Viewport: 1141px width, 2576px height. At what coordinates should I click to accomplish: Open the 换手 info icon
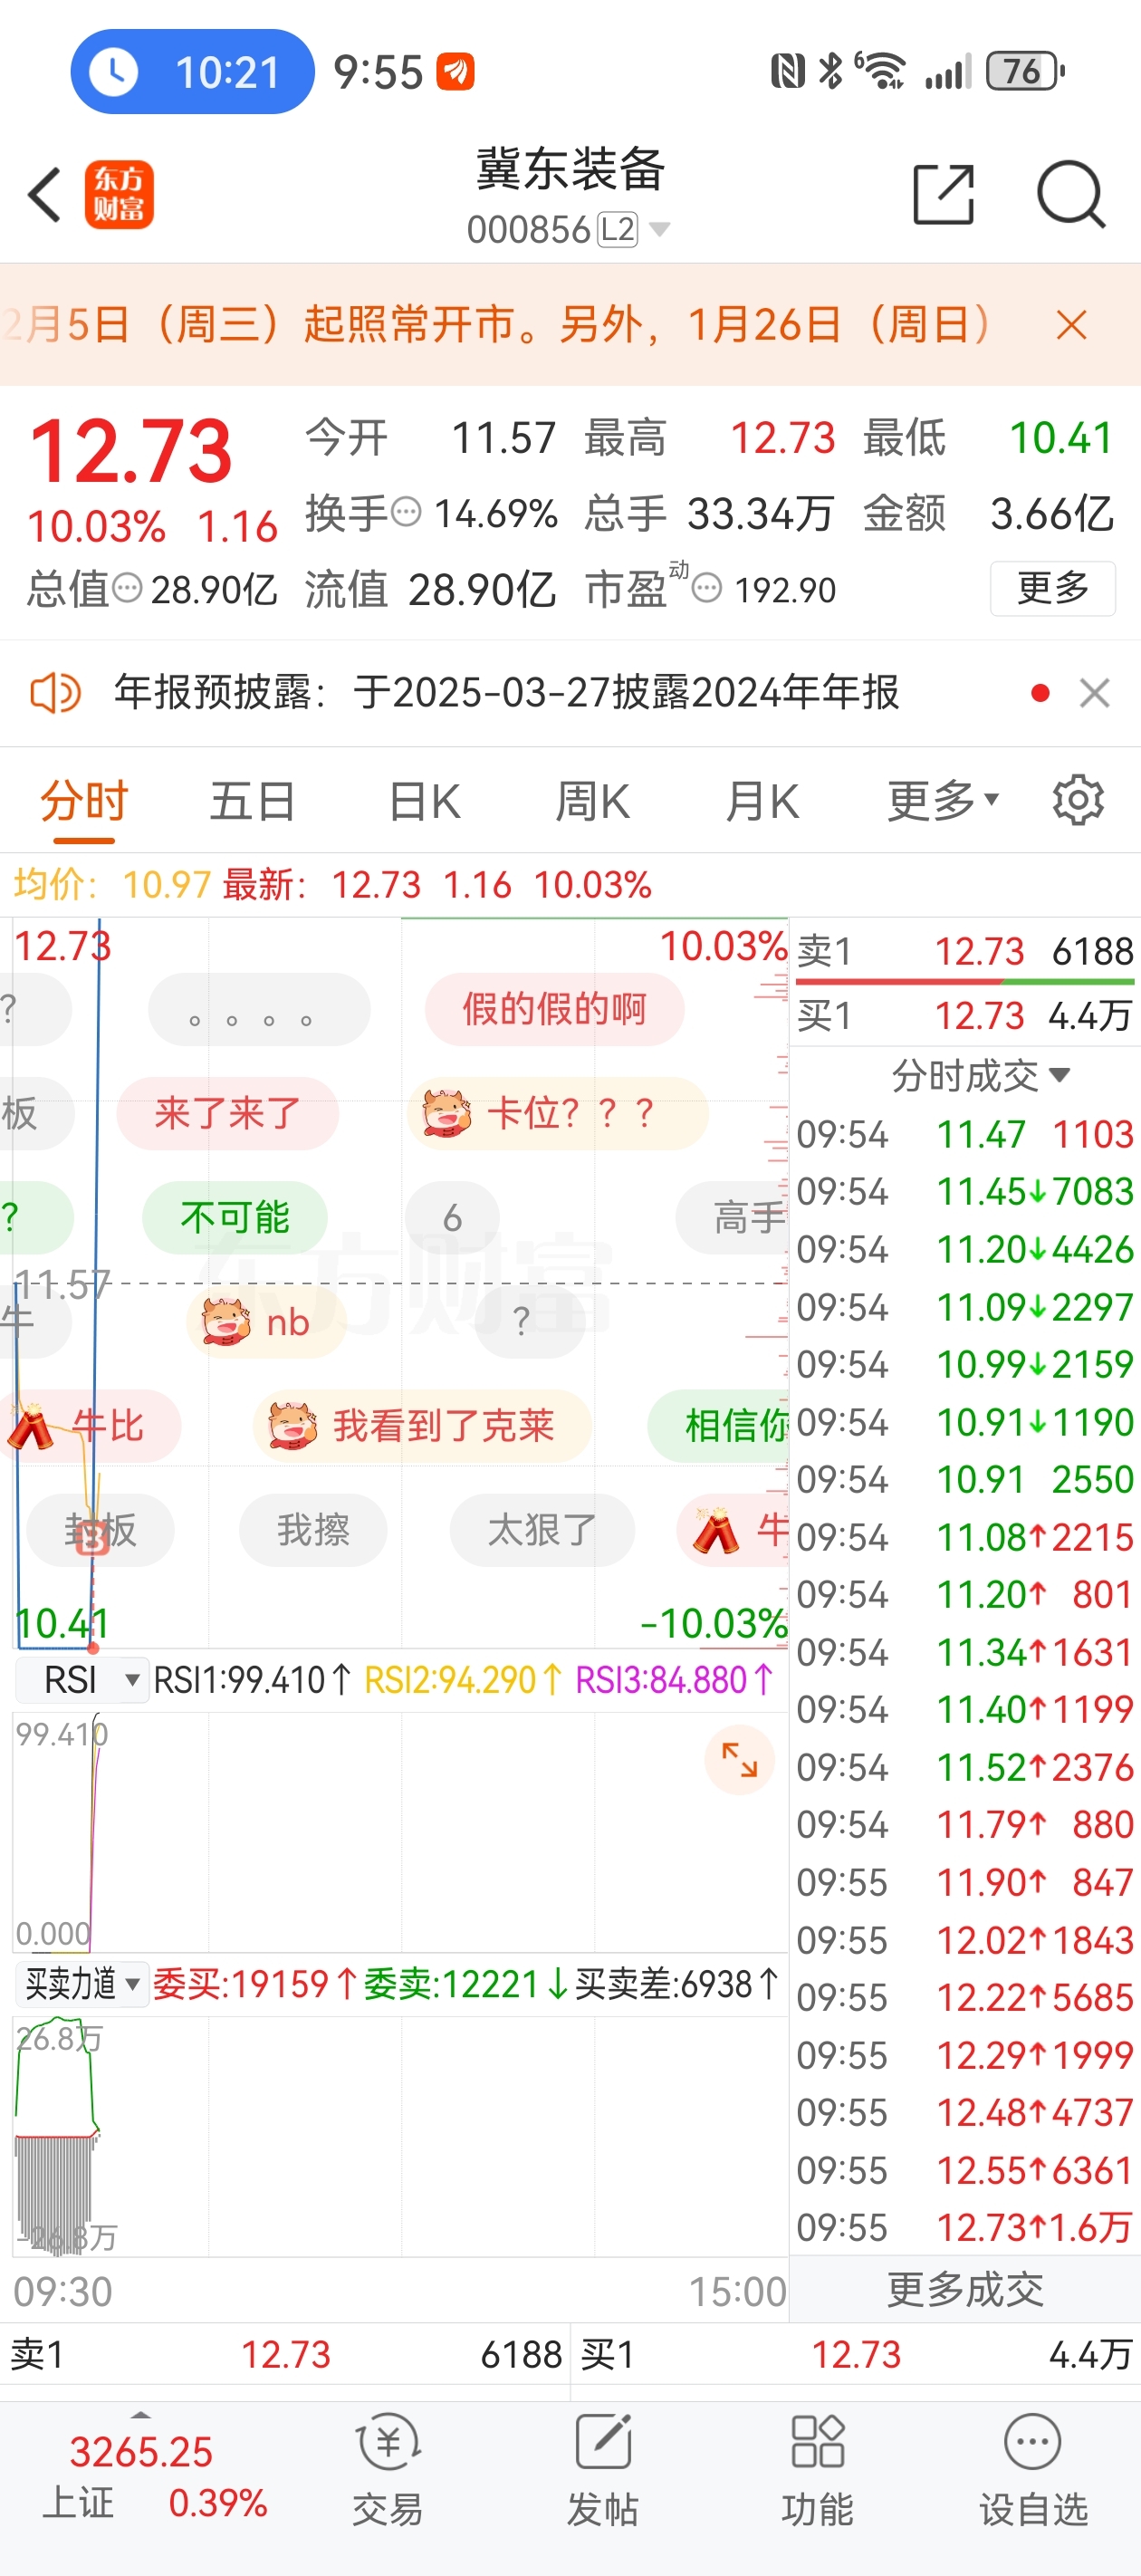pyautogui.click(x=406, y=513)
